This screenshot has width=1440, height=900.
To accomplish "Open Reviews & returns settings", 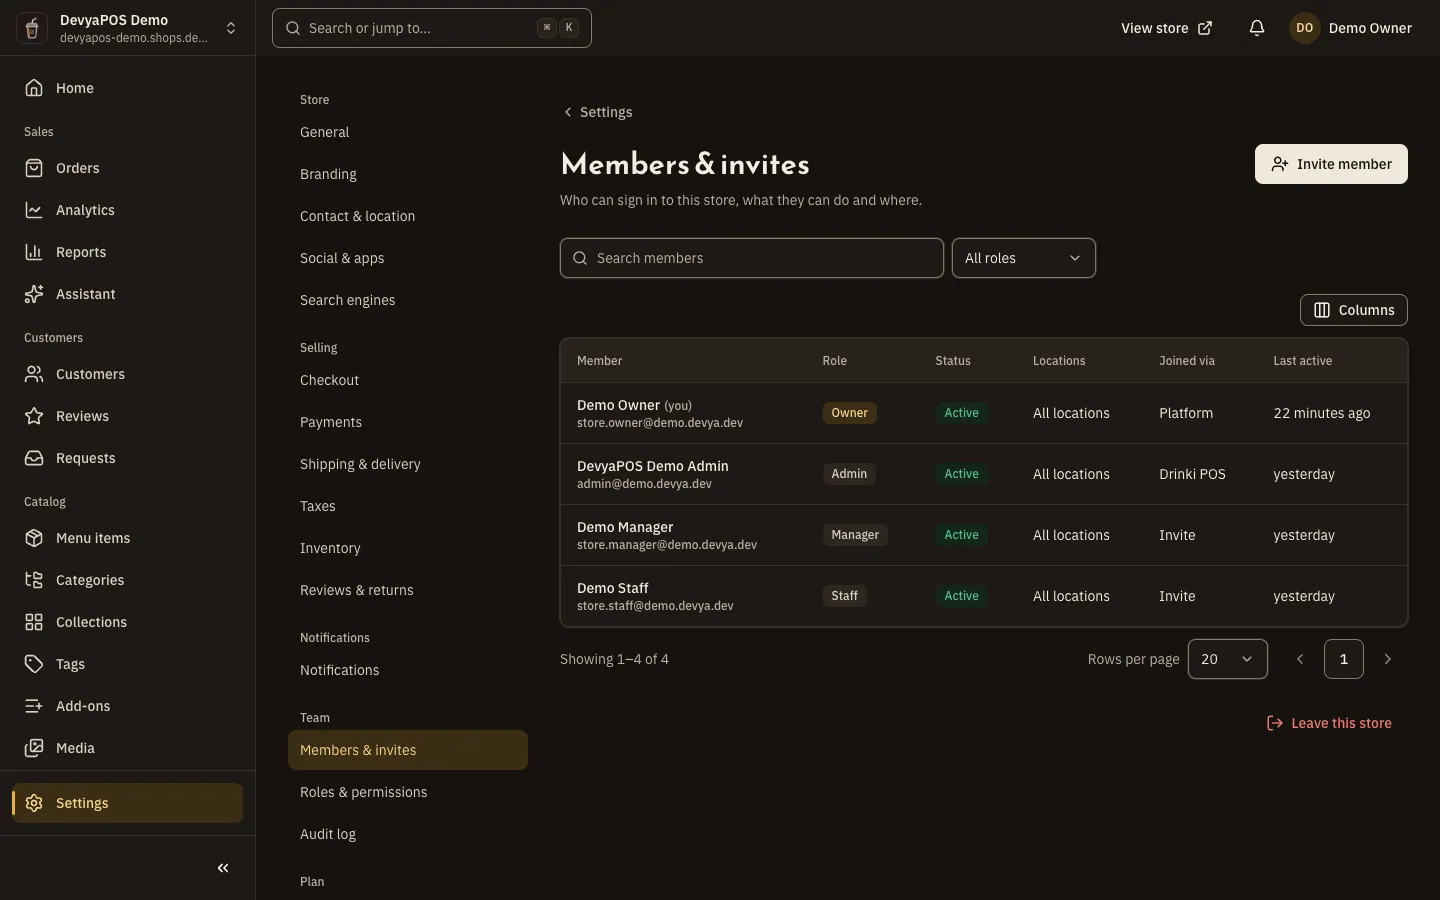I will 408,590.
